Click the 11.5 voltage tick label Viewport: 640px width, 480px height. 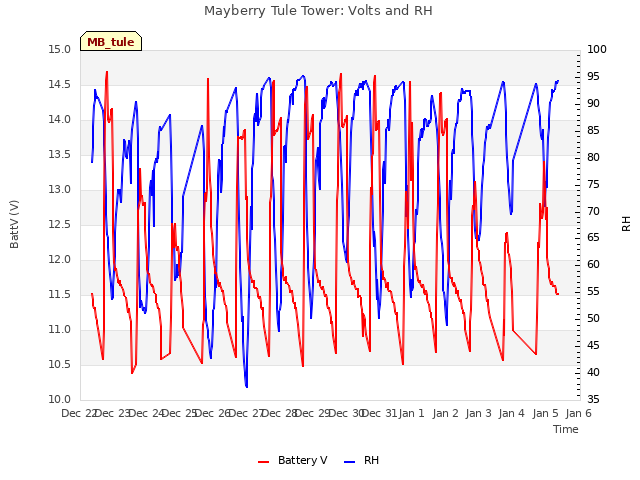[60, 295]
